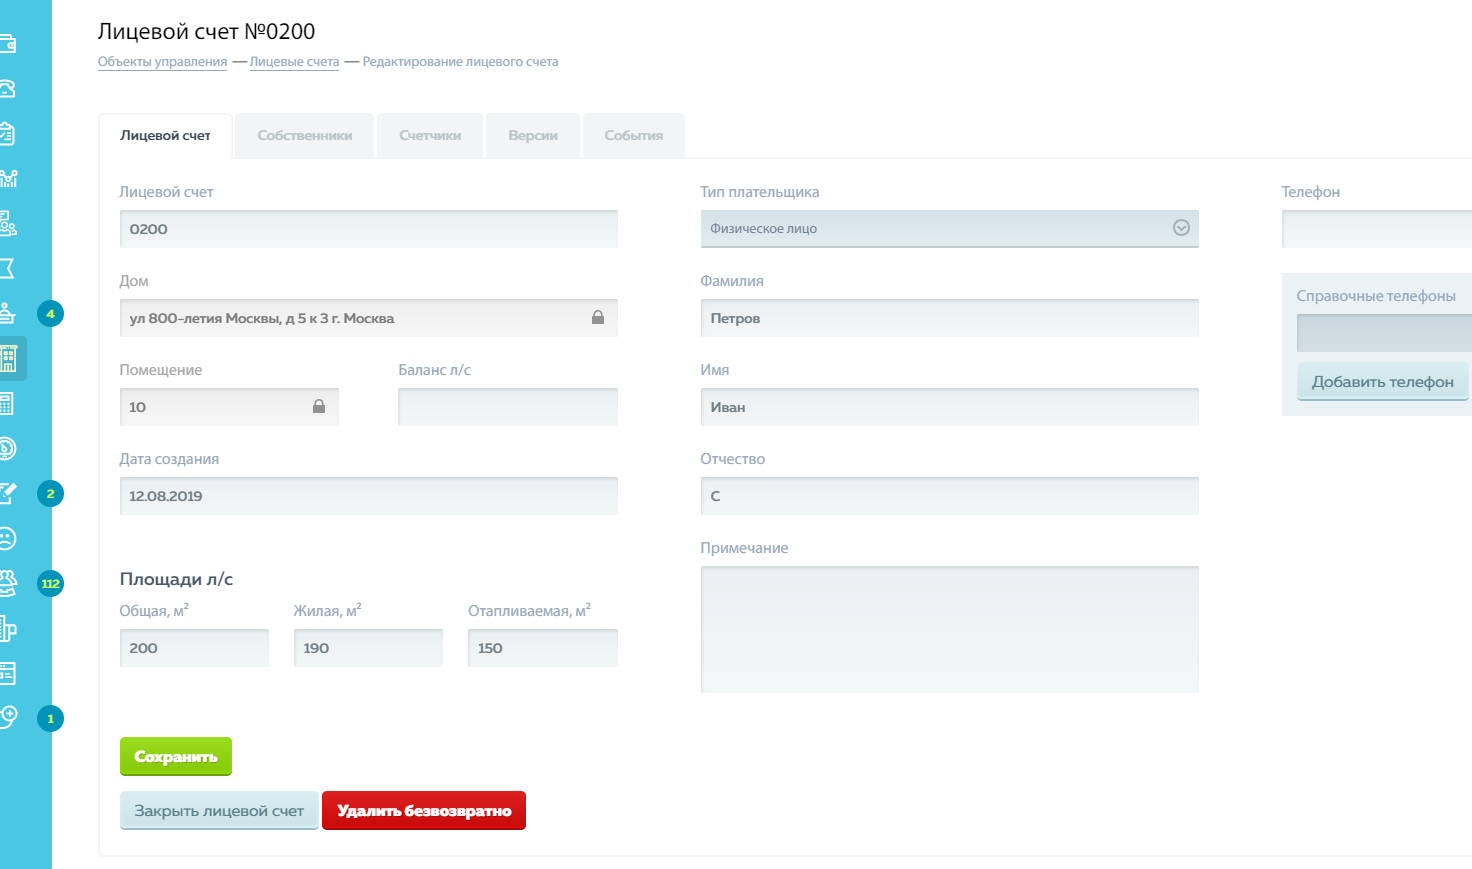Open the calculator icon in sidebar
Screen dimensions: 1472x869
[x=8, y=404]
